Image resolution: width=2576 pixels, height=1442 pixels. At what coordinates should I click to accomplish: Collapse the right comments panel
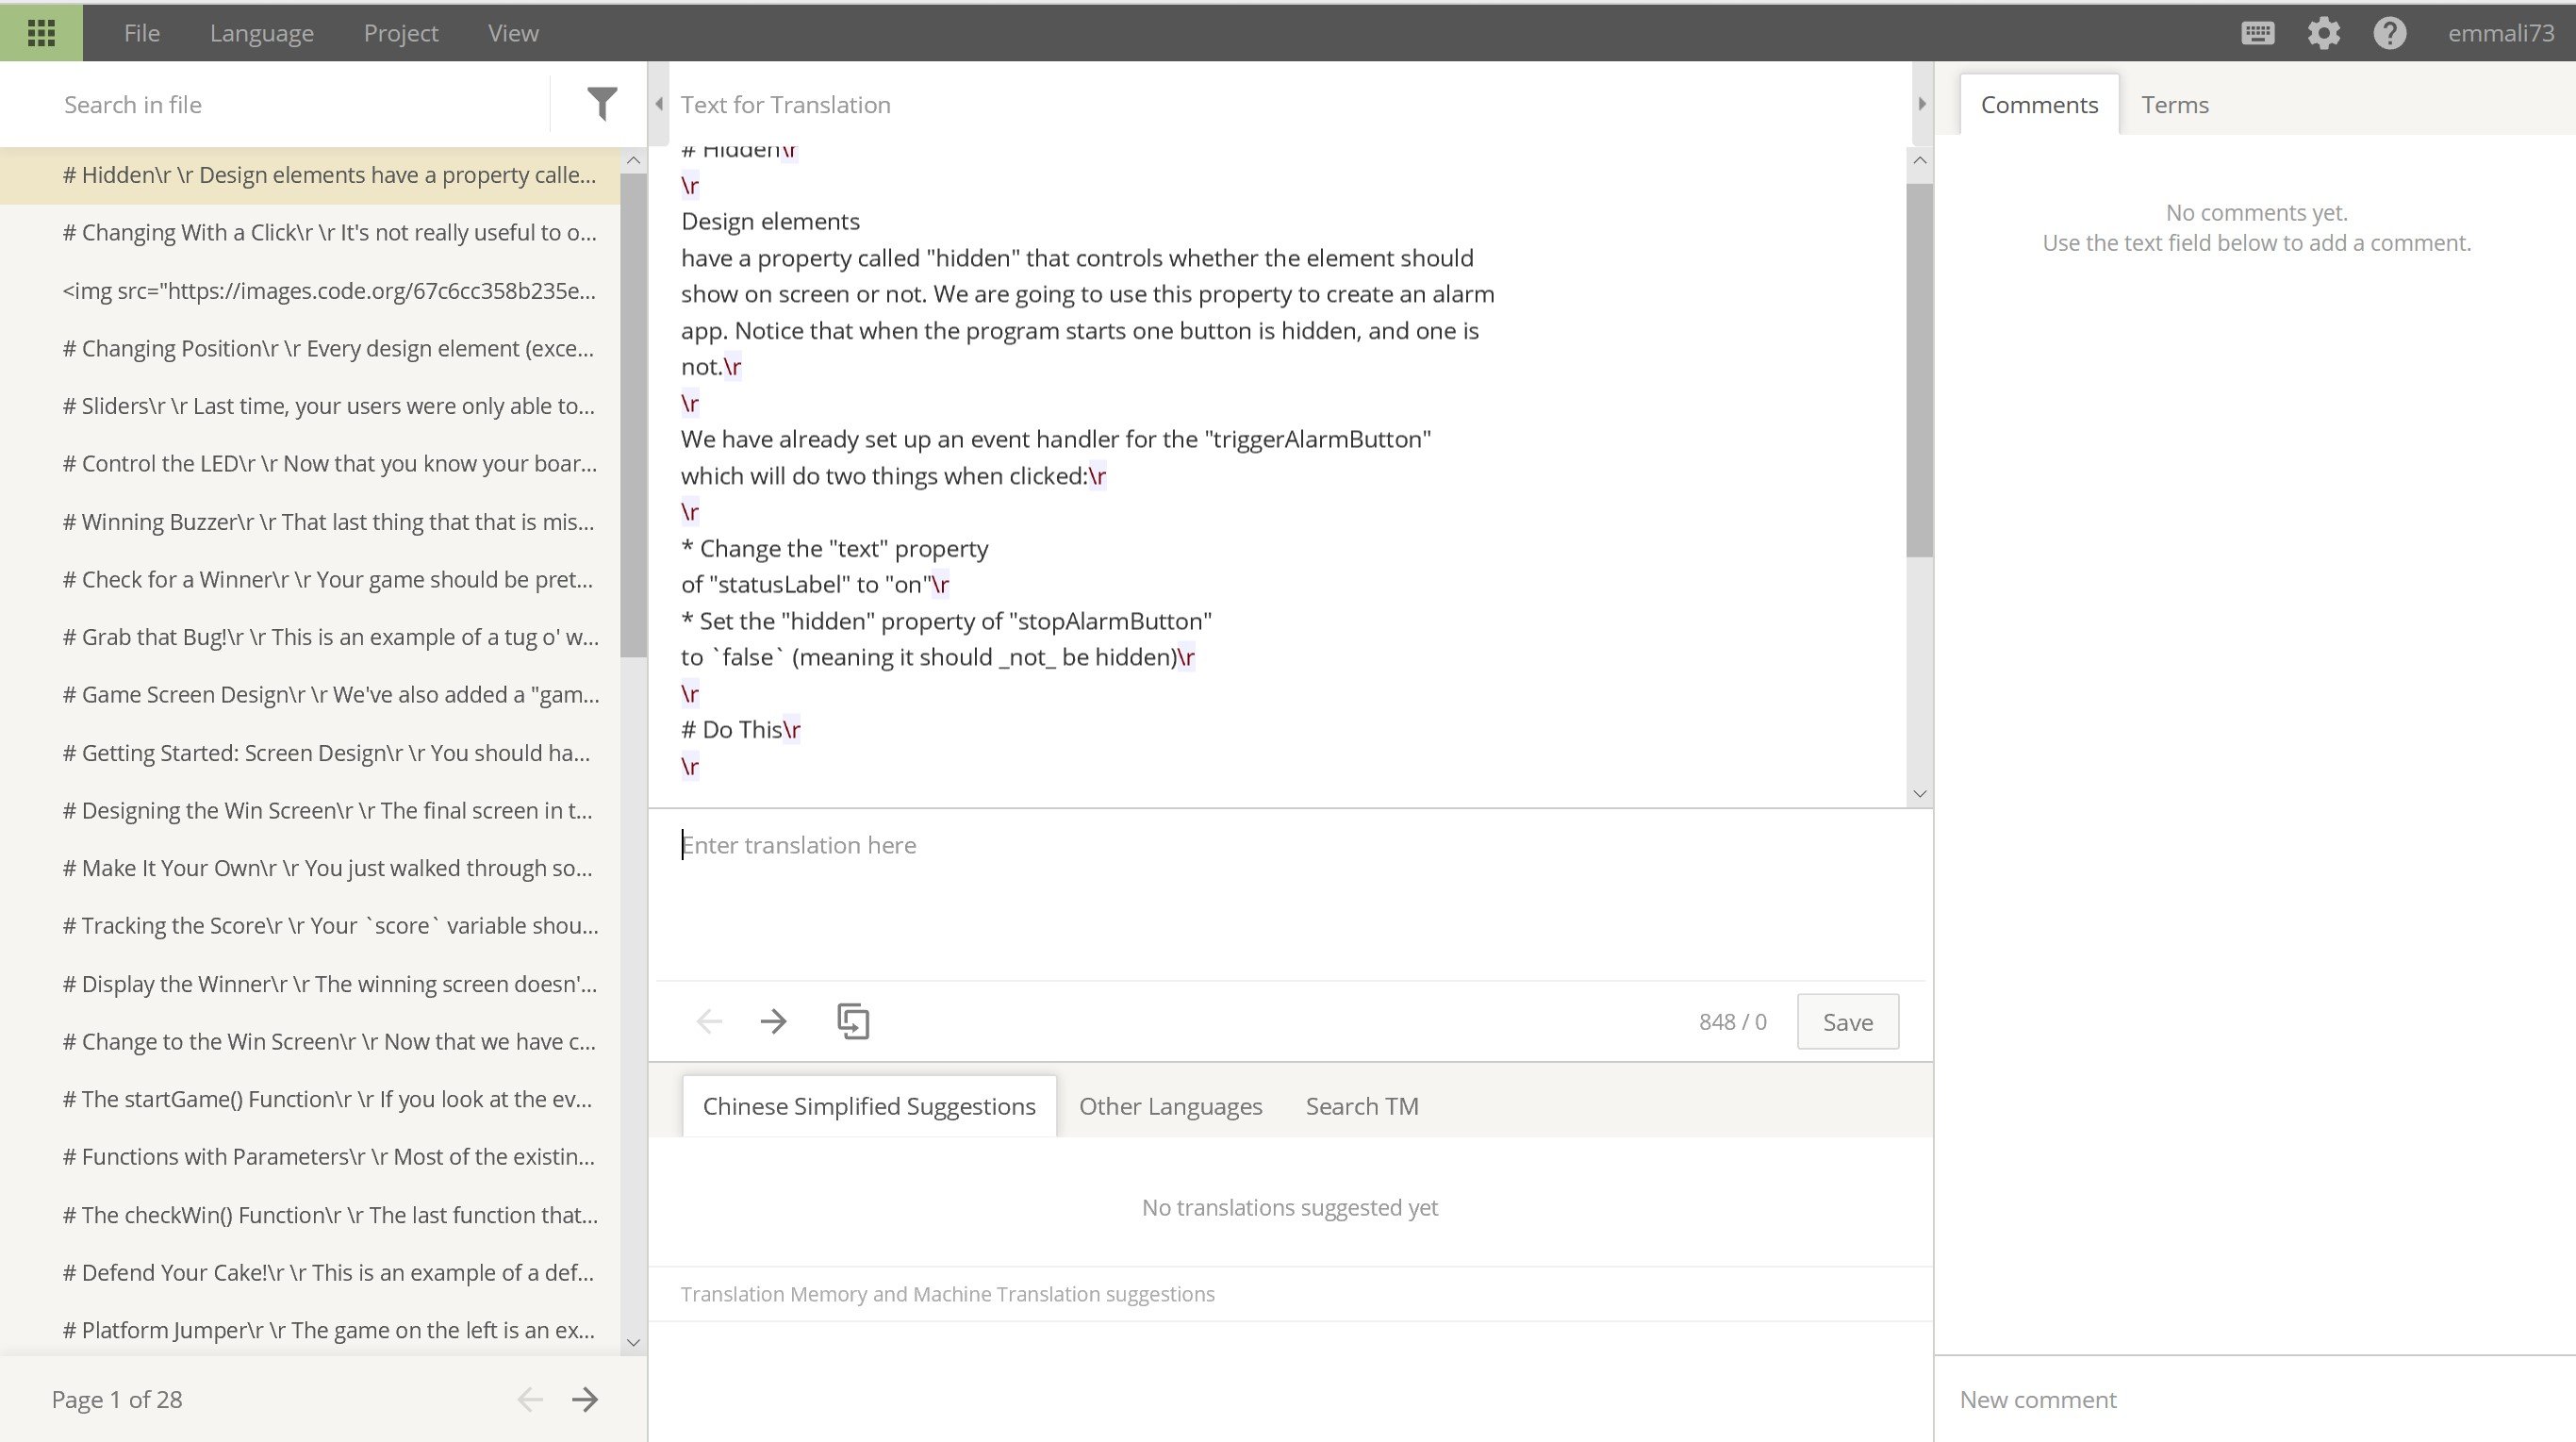coord(1921,104)
